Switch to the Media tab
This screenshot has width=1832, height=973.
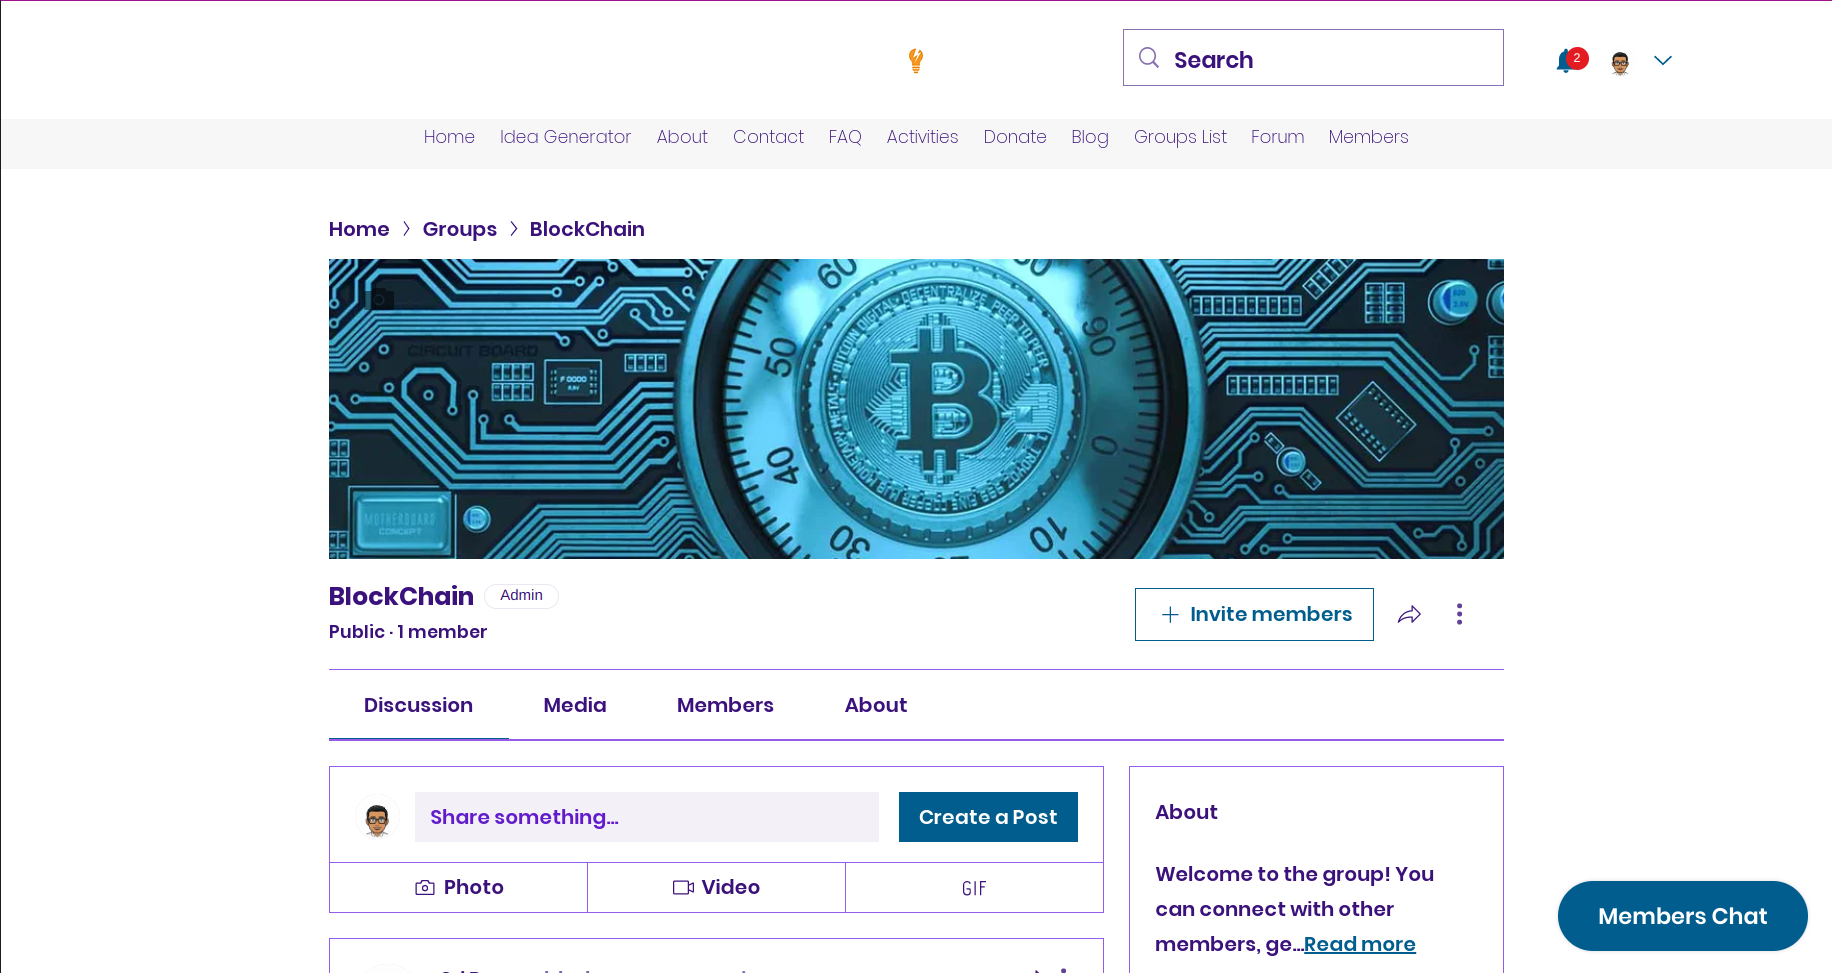coord(575,705)
